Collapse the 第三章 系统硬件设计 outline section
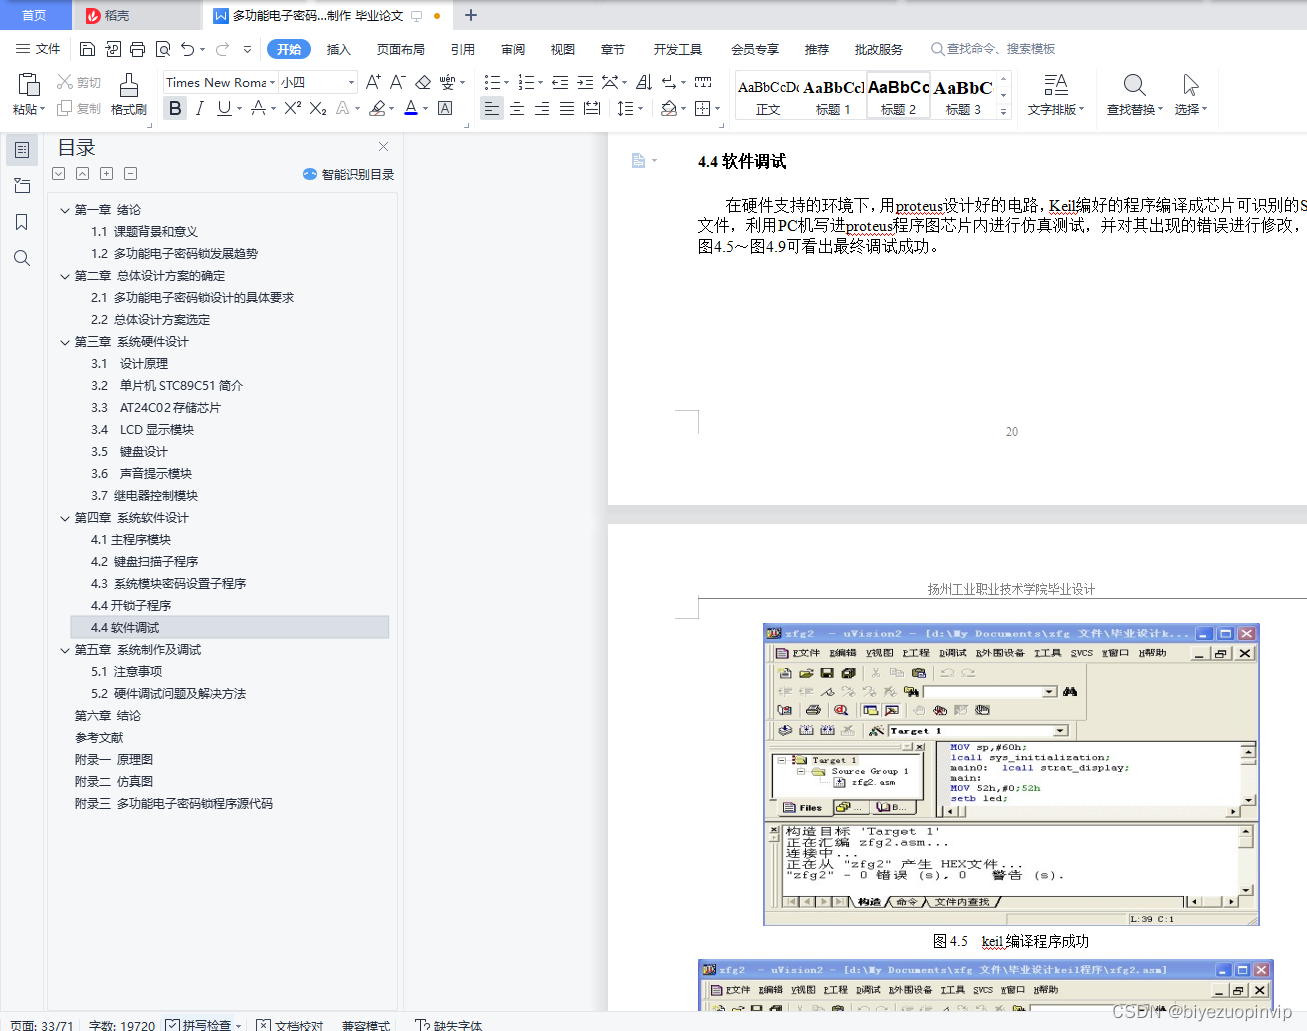Screen dimensions: 1307x1031 [x=64, y=341]
